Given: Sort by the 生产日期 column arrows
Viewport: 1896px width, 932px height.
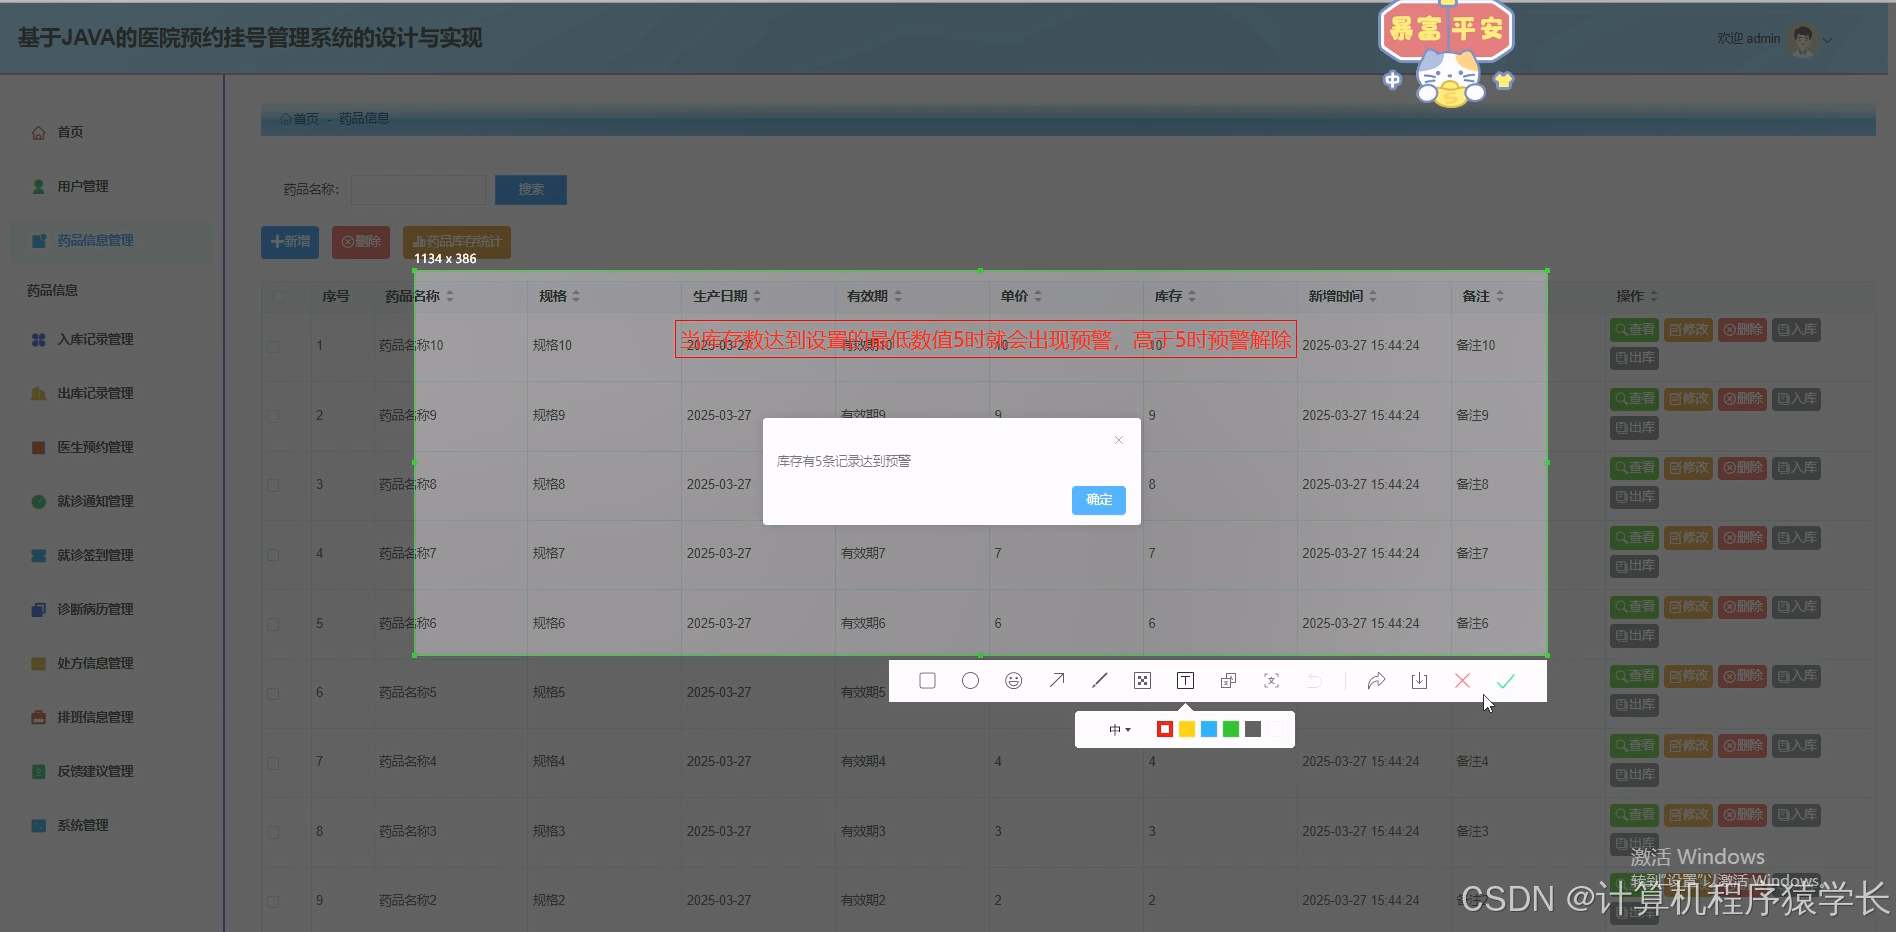Looking at the screenshot, I should [757, 297].
